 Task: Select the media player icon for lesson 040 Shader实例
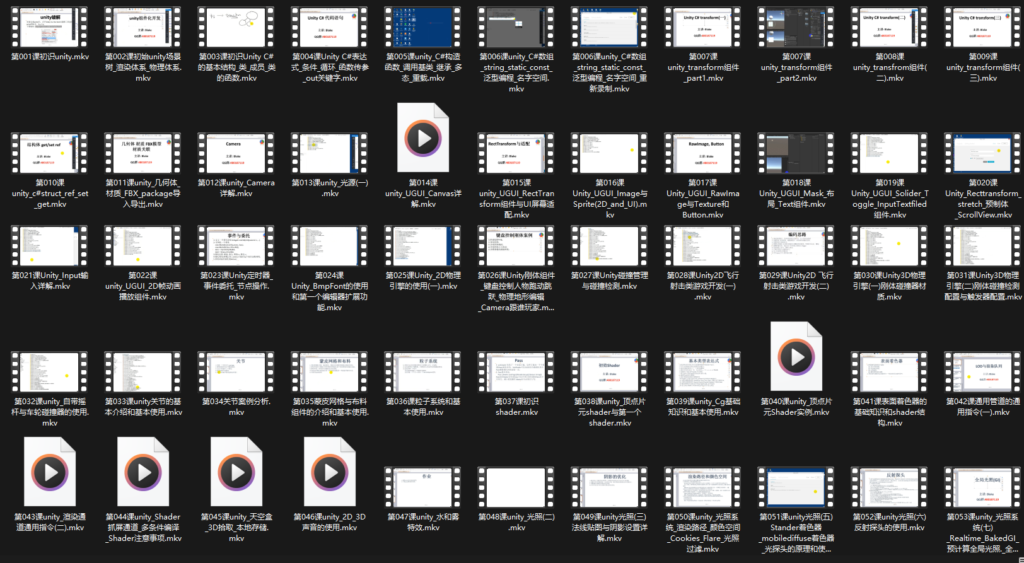click(x=796, y=357)
